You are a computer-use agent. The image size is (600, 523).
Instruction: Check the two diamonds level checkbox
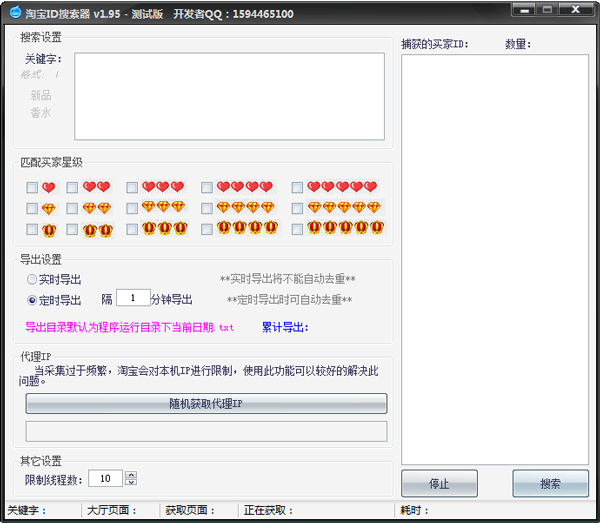[73, 209]
